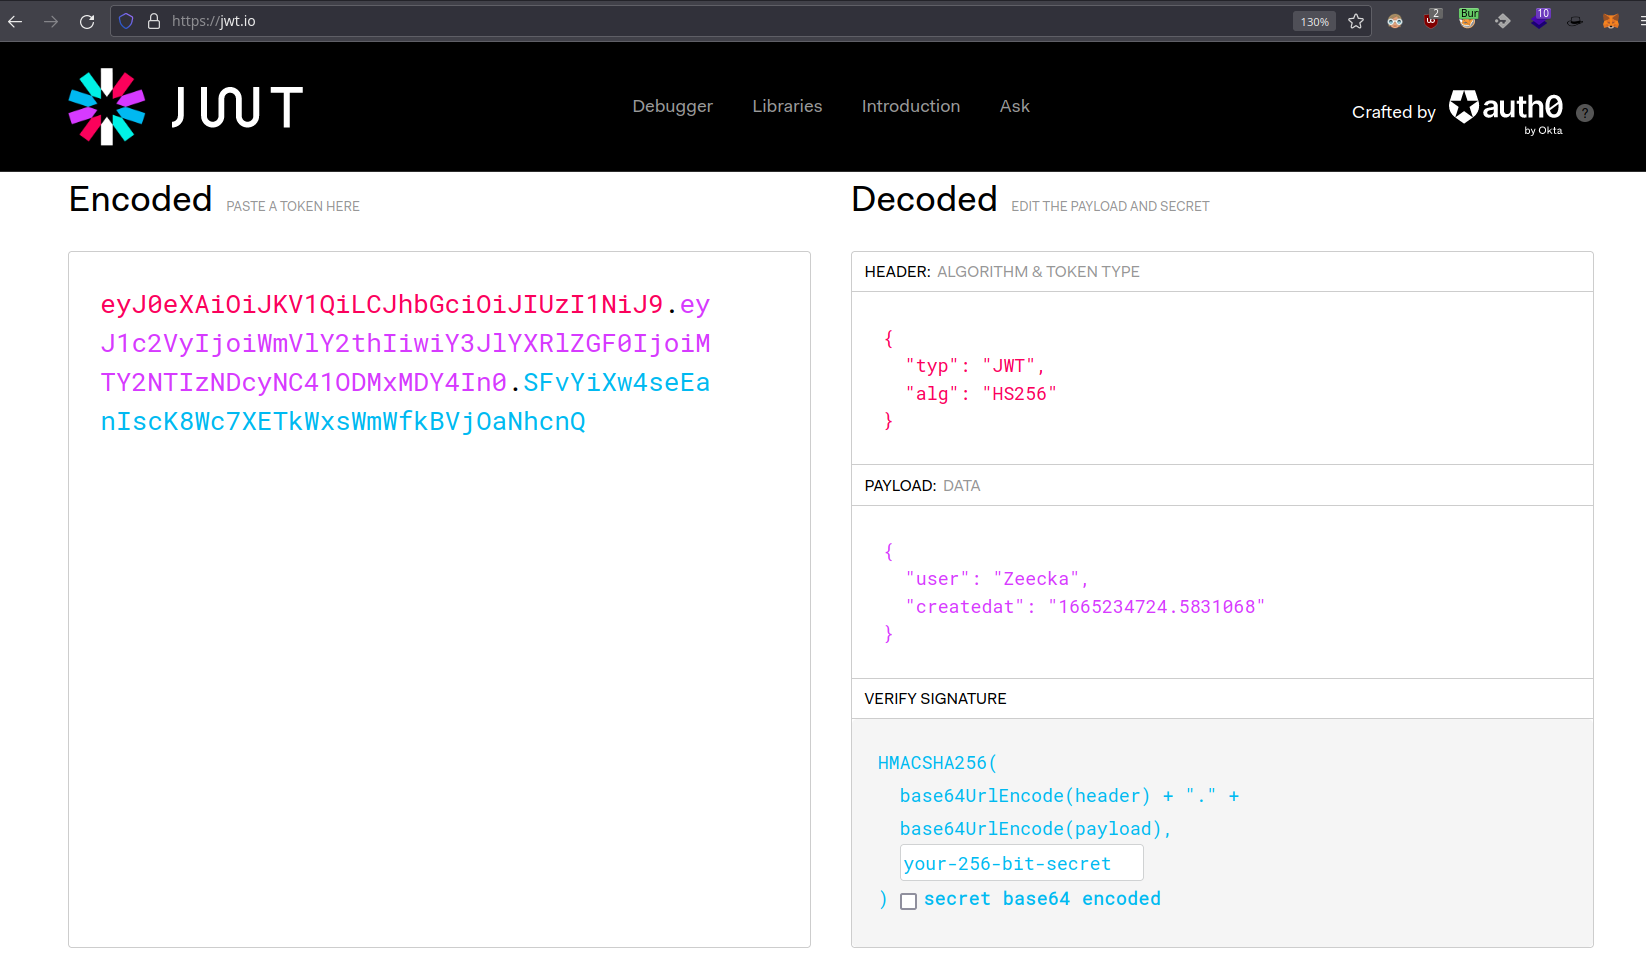Click the your-256-bit-secret input field
Screen dimensions: 1646x961
[1020, 863]
